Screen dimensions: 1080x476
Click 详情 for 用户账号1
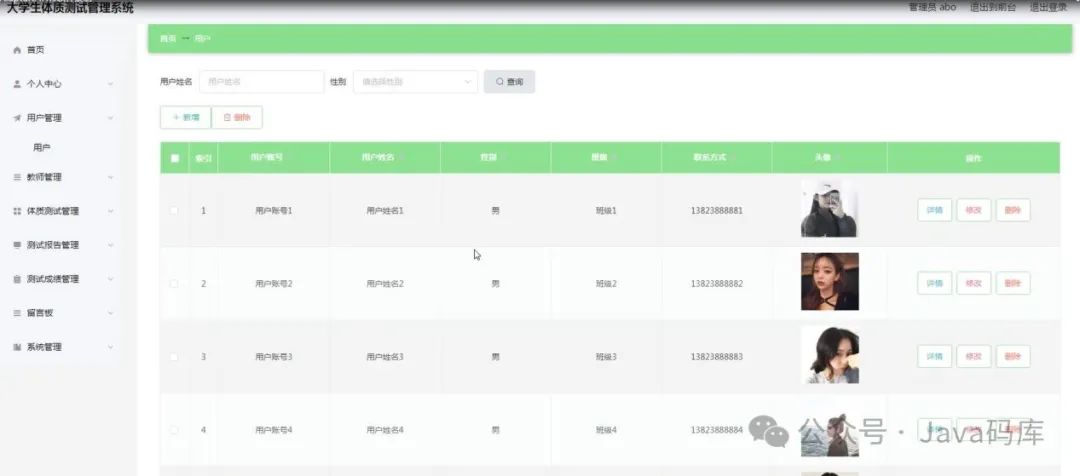click(x=935, y=210)
